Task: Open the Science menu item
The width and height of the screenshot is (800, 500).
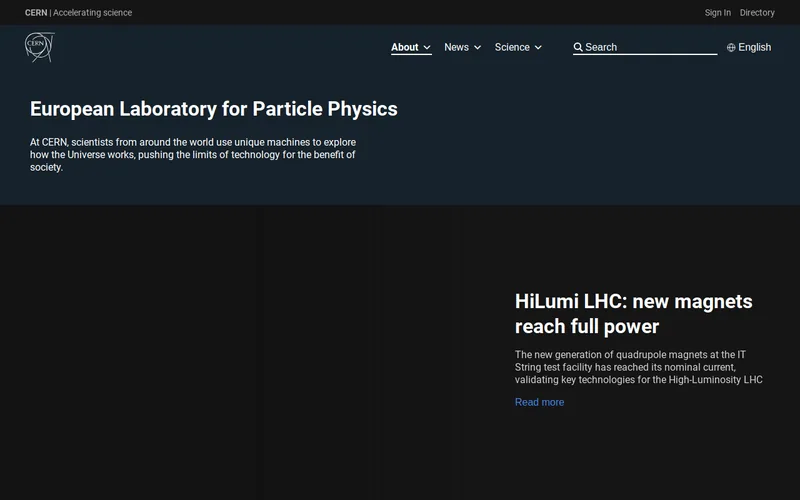Action: point(512,47)
